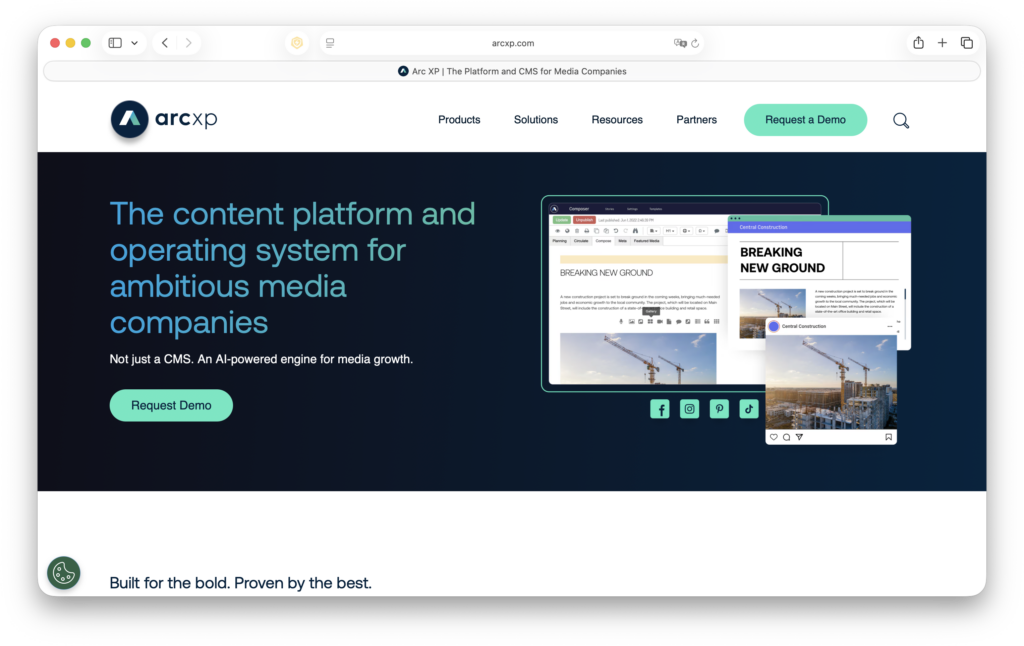Click the Instagram icon

(x=689, y=408)
